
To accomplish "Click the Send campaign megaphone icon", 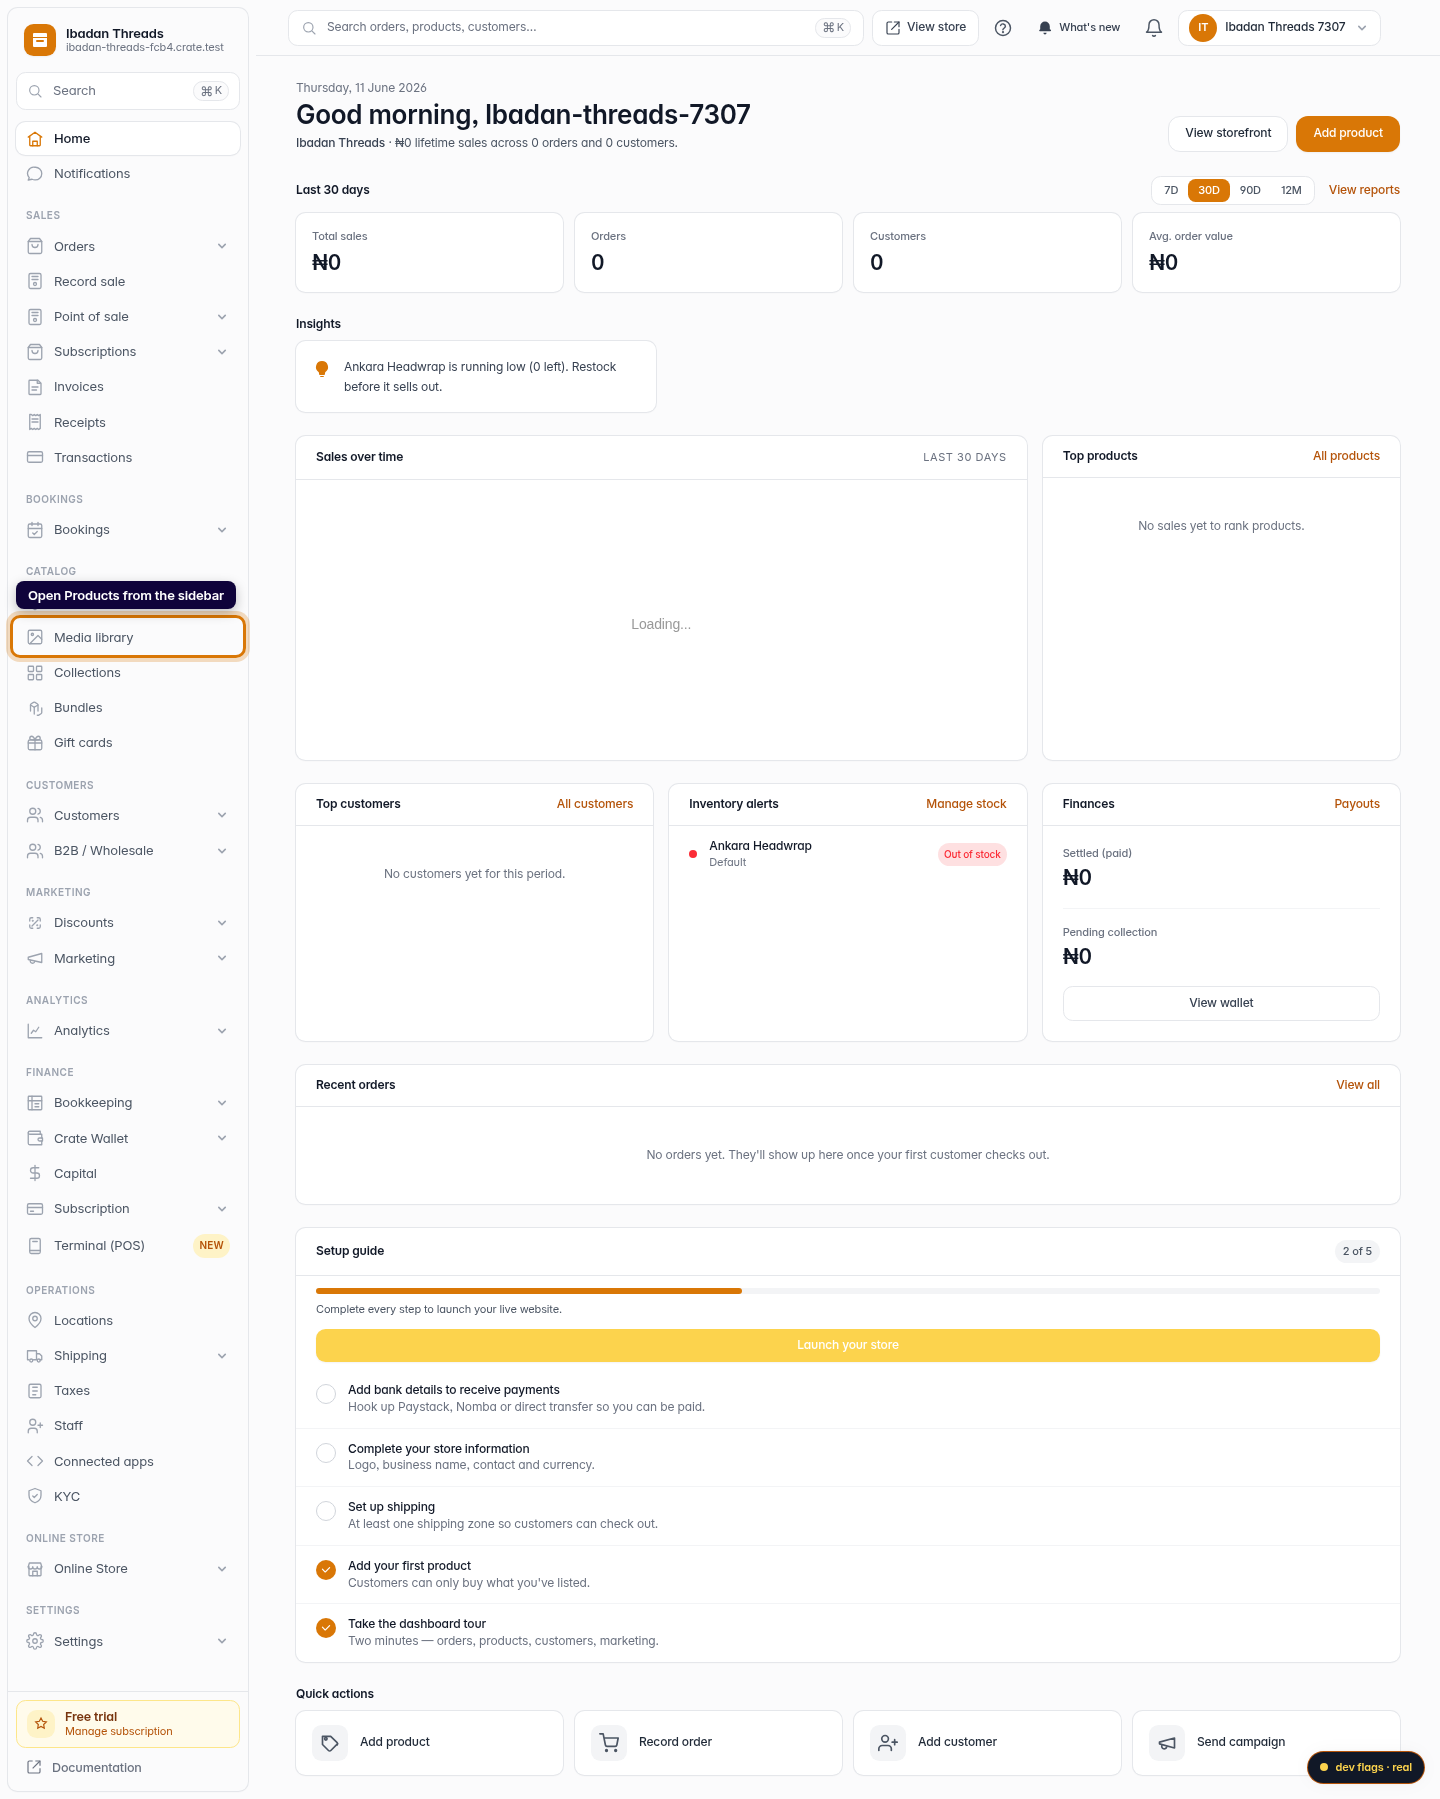I will point(1167,1743).
